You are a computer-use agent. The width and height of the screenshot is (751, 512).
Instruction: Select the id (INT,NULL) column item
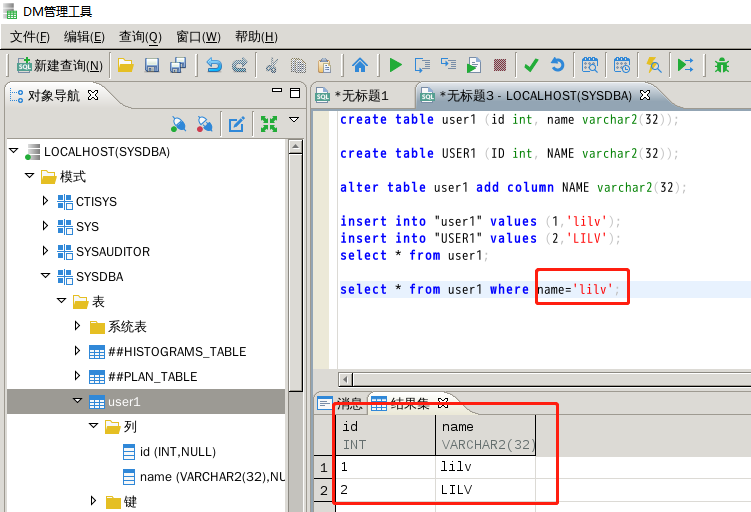coord(170,452)
